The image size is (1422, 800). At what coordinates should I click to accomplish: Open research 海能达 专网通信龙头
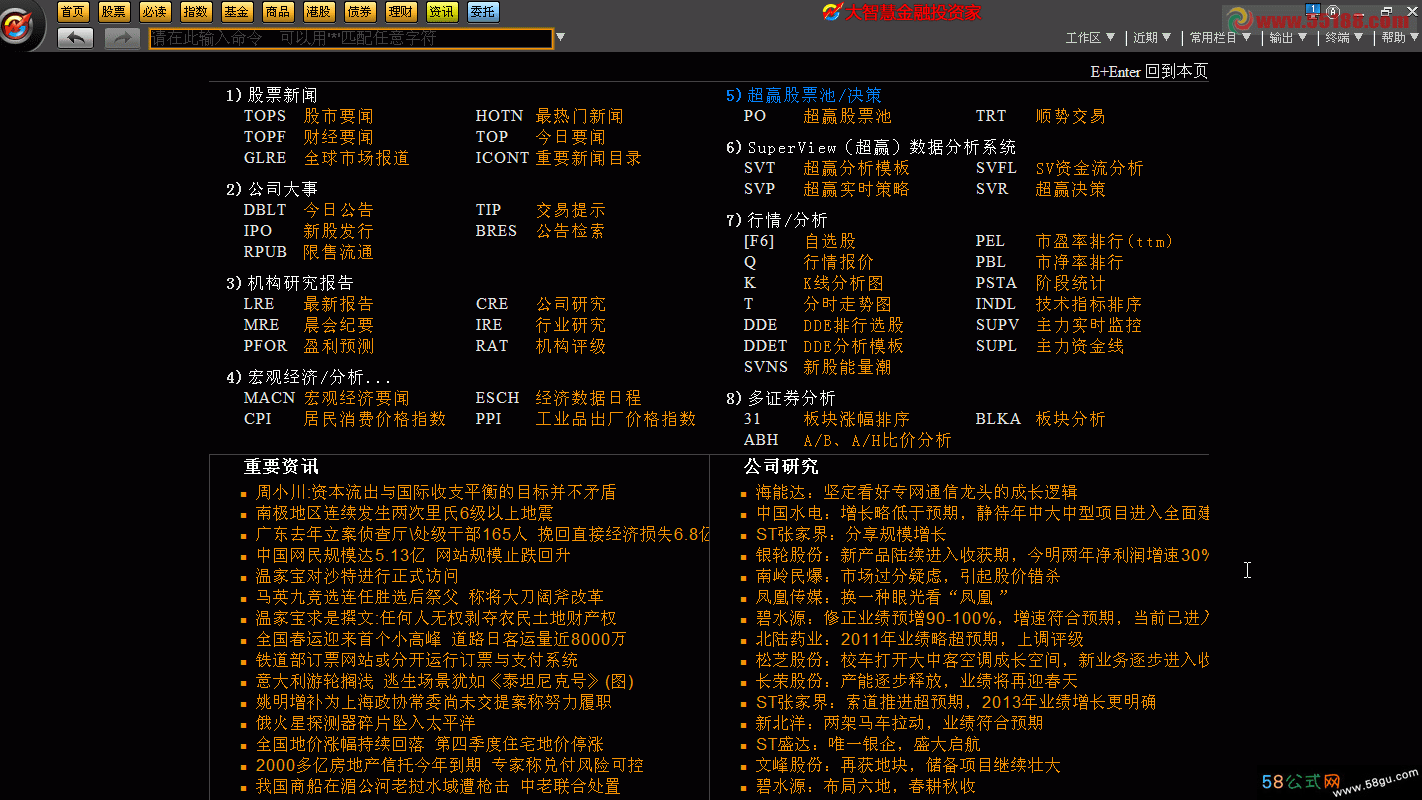coord(917,492)
